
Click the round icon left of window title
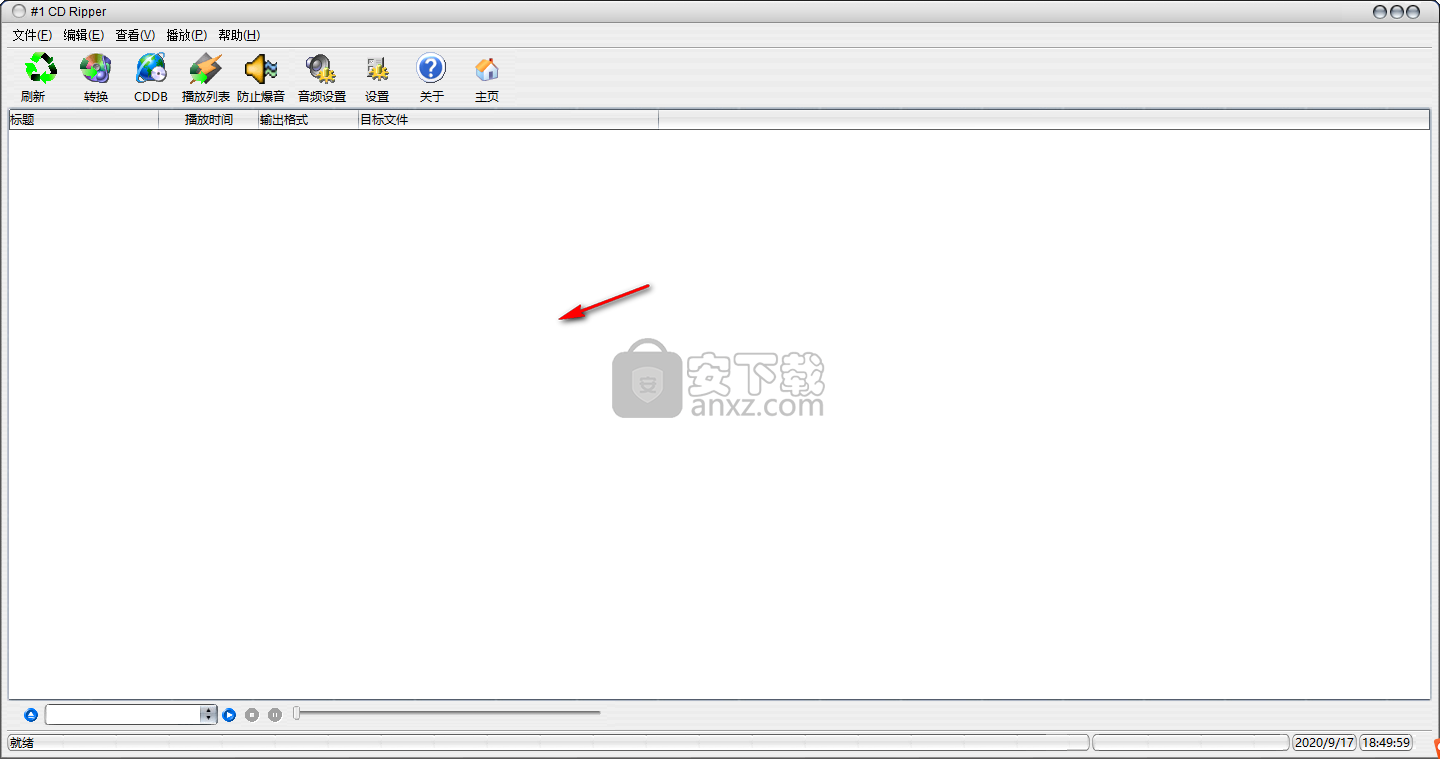(x=19, y=12)
